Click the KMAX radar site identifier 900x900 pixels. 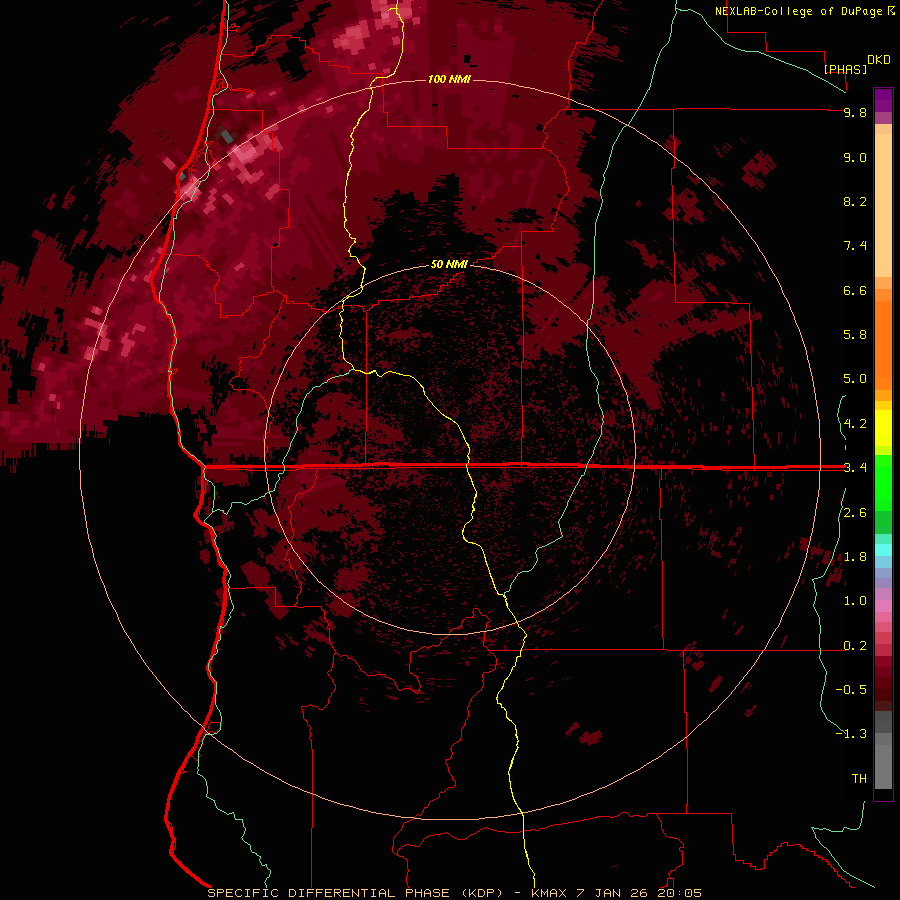click(551, 893)
